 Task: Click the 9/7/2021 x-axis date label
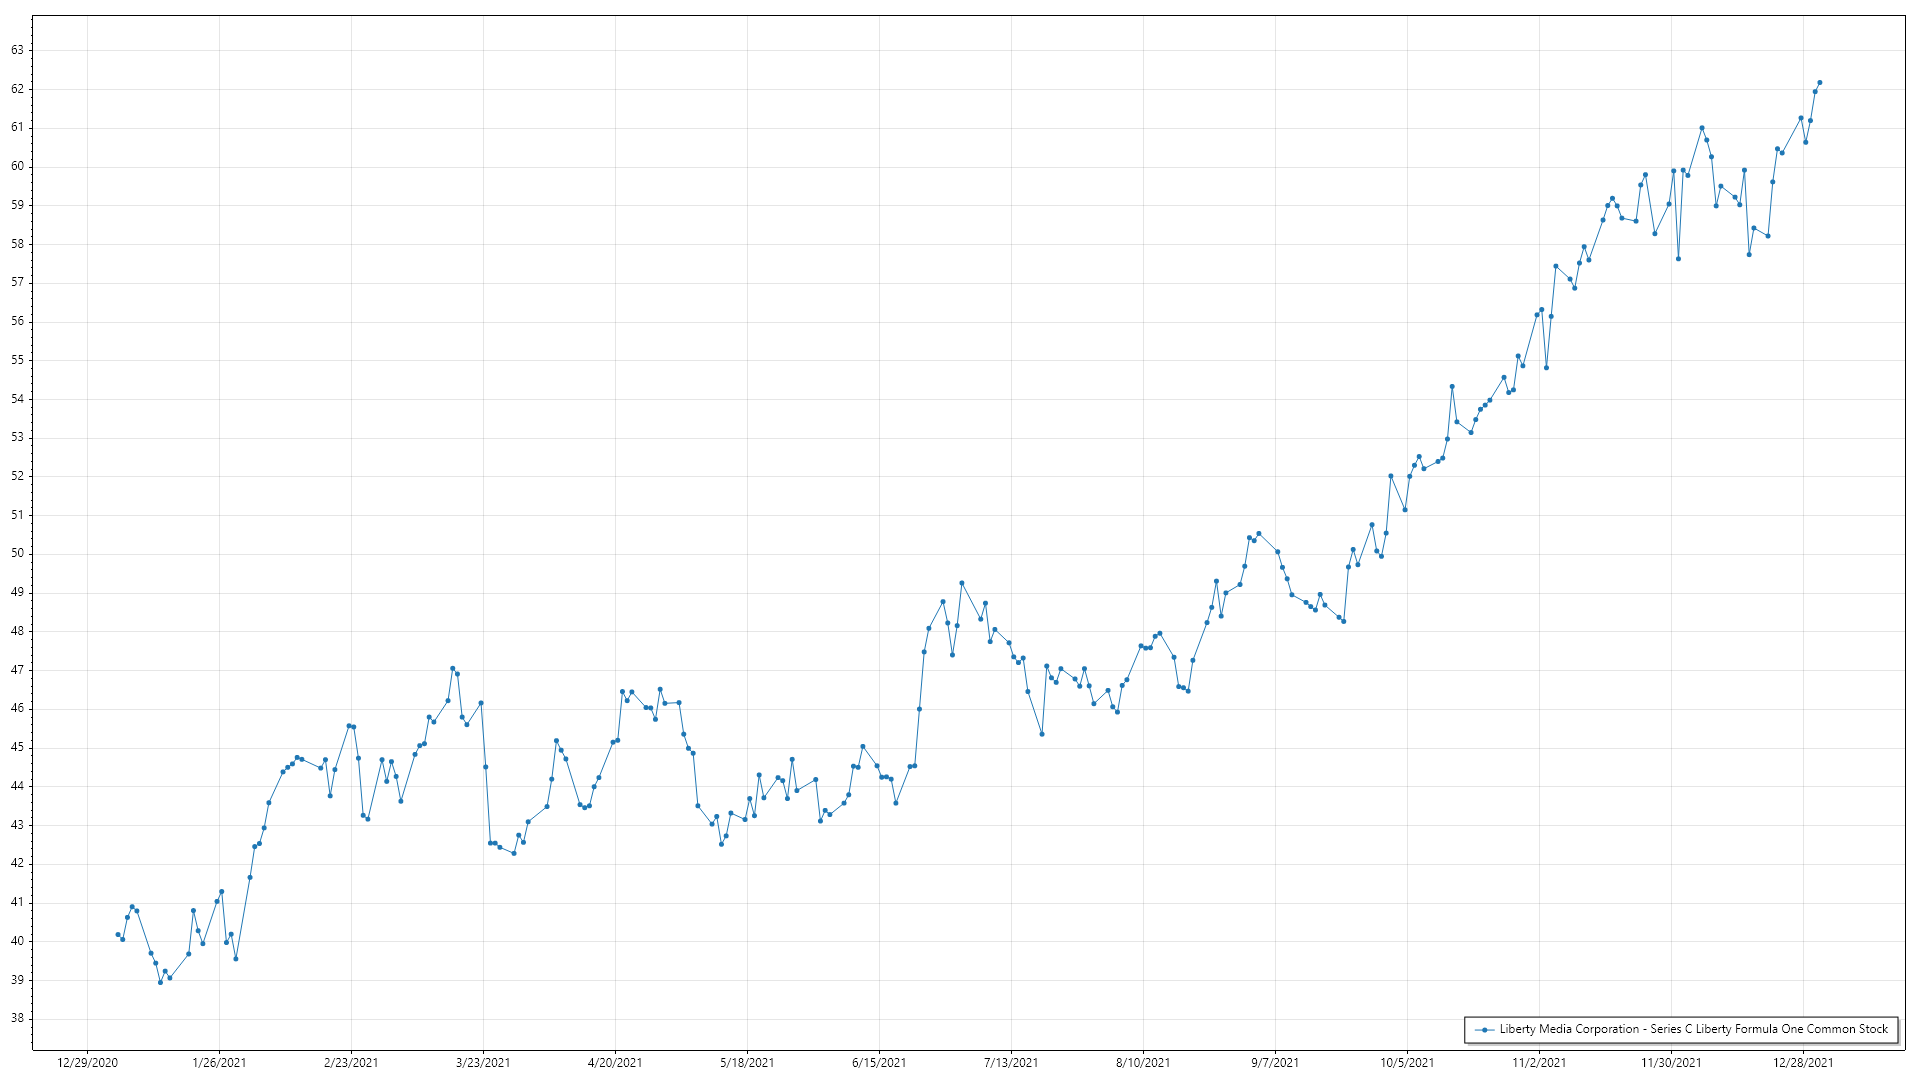point(1275,1063)
